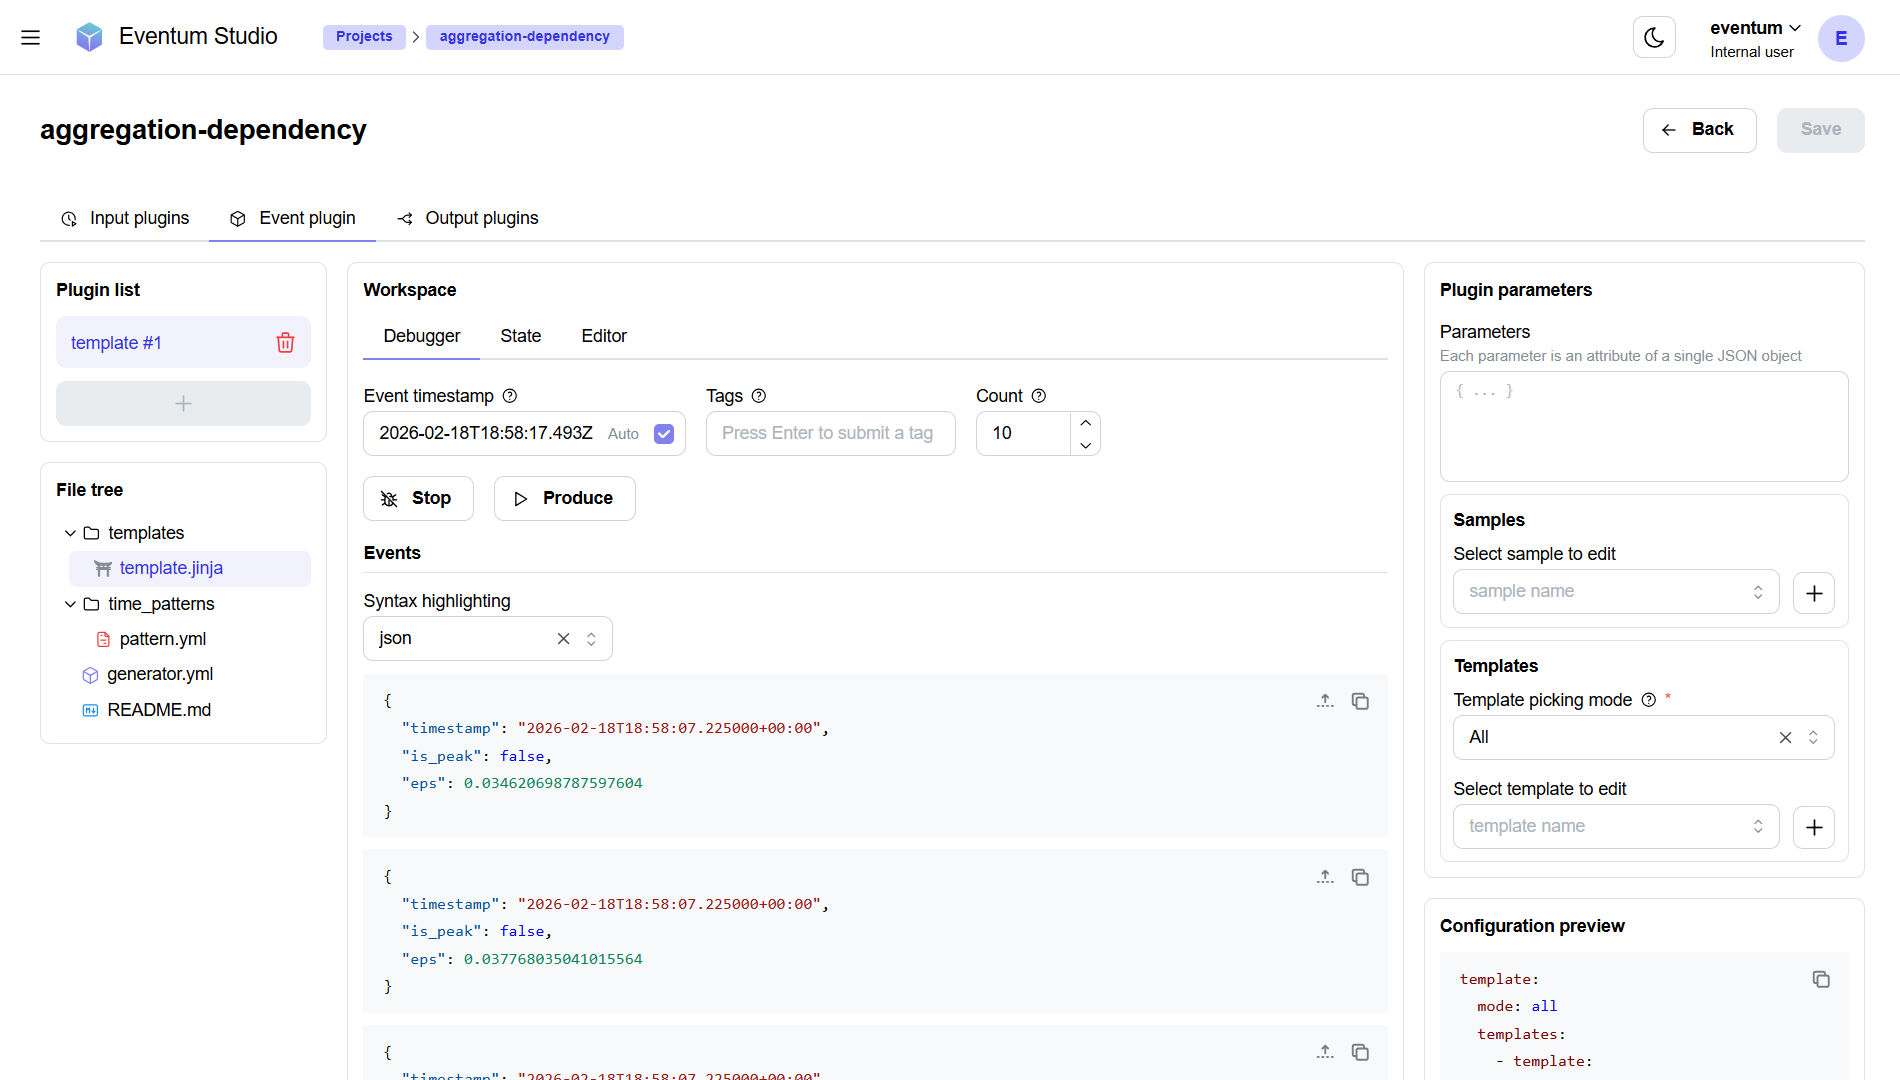The image size is (1900, 1080).
Task: Open the Template picking mode dropdown
Action: [x=1814, y=737]
